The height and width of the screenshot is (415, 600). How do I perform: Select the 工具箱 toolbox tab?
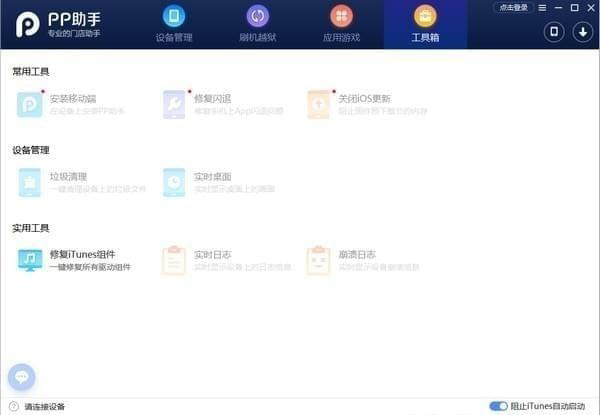click(x=425, y=25)
